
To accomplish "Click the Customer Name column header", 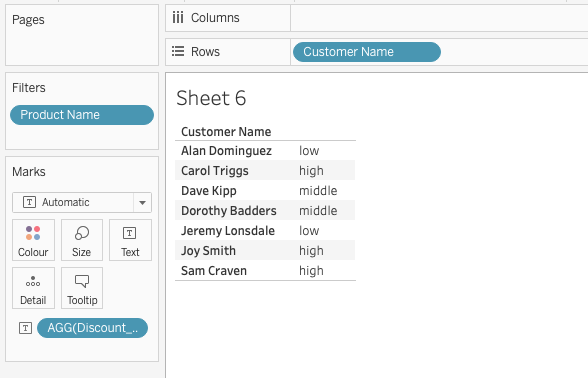I will [x=226, y=132].
